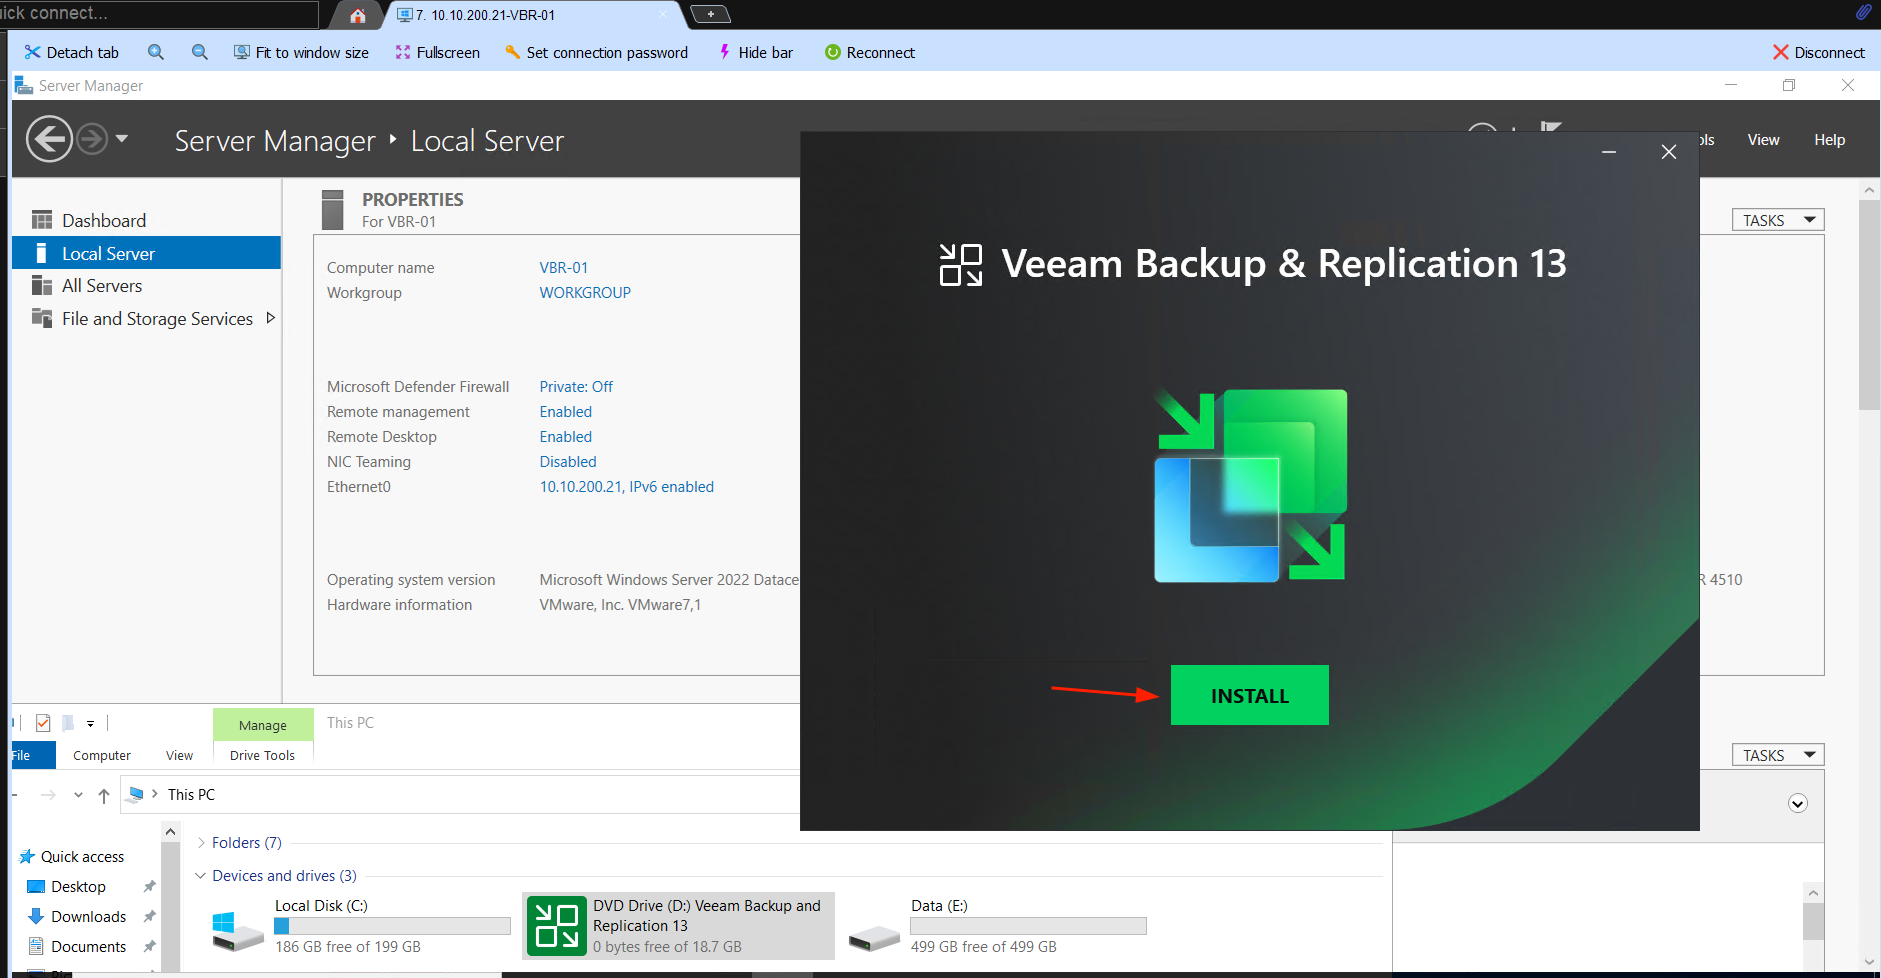The height and width of the screenshot is (978, 1881).
Task: Go back in Server Manager navigation
Action: pyautogui.click(x=50, y=139)
